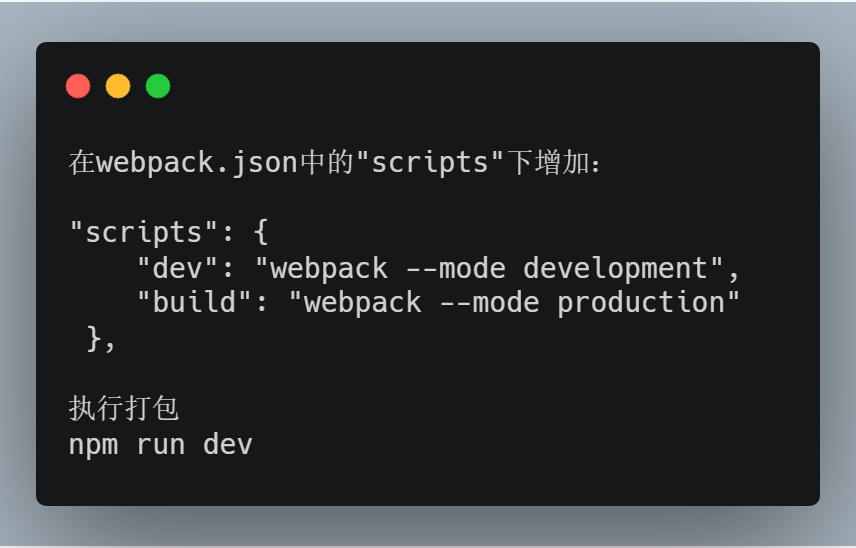Click the yellow minimize dot
This screenshot has height=548, width=856.
click(118, 86)
